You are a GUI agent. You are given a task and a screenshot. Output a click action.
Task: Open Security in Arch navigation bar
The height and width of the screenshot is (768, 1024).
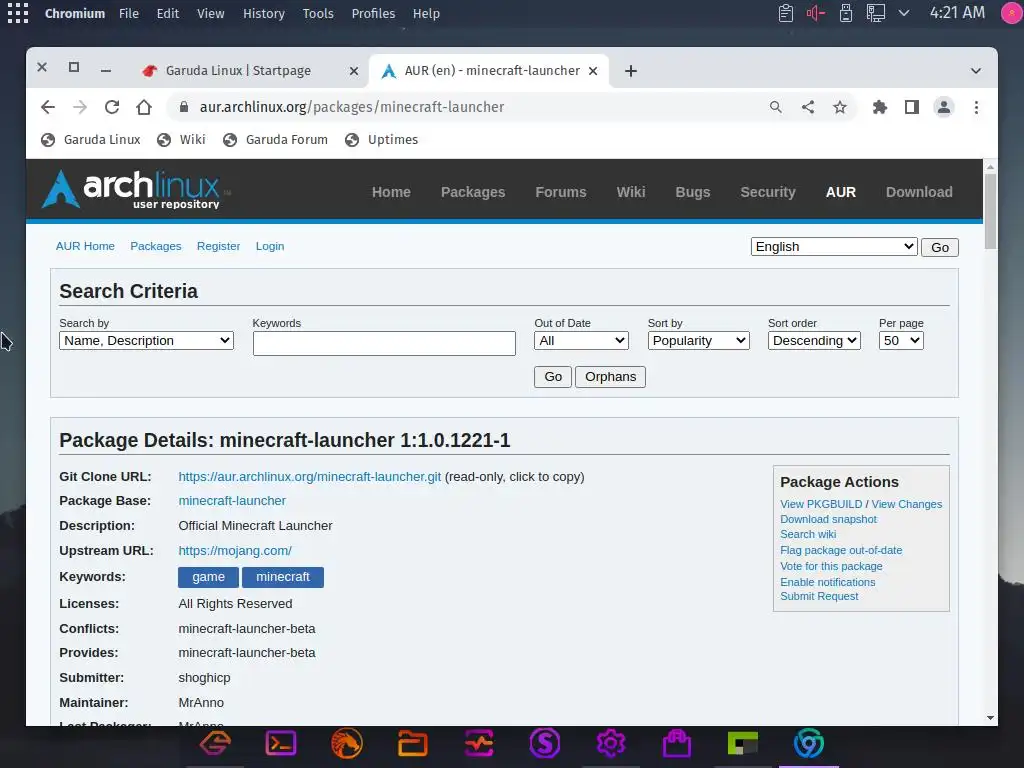(768, 192)
